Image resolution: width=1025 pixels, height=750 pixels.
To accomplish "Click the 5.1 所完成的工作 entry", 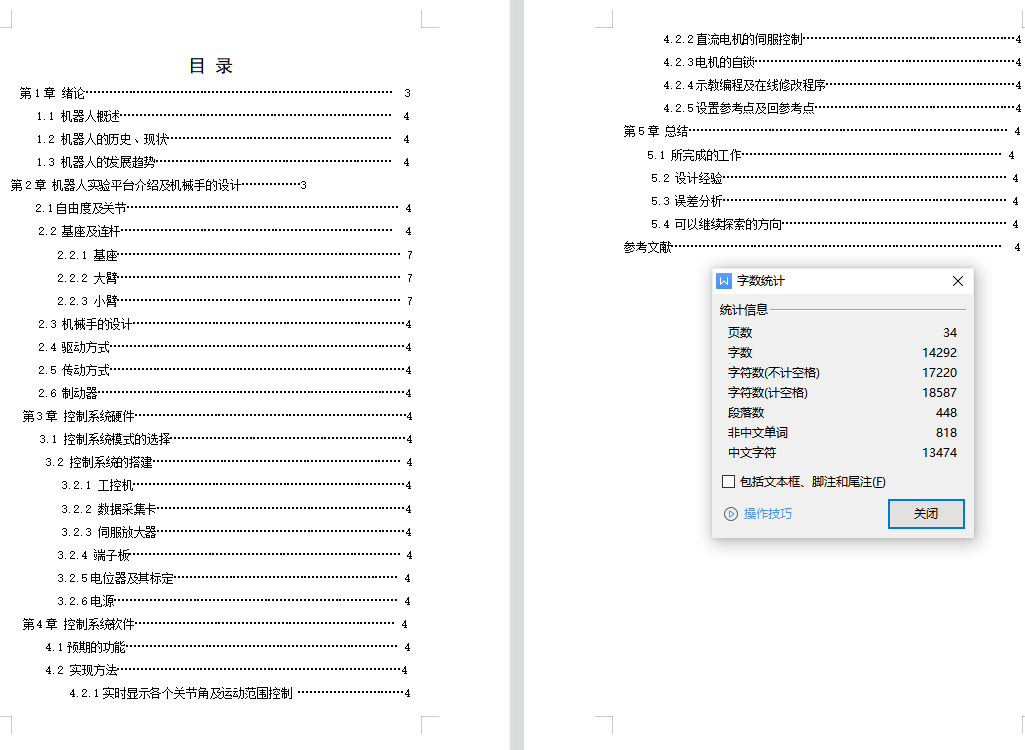I will click(831, 156).
